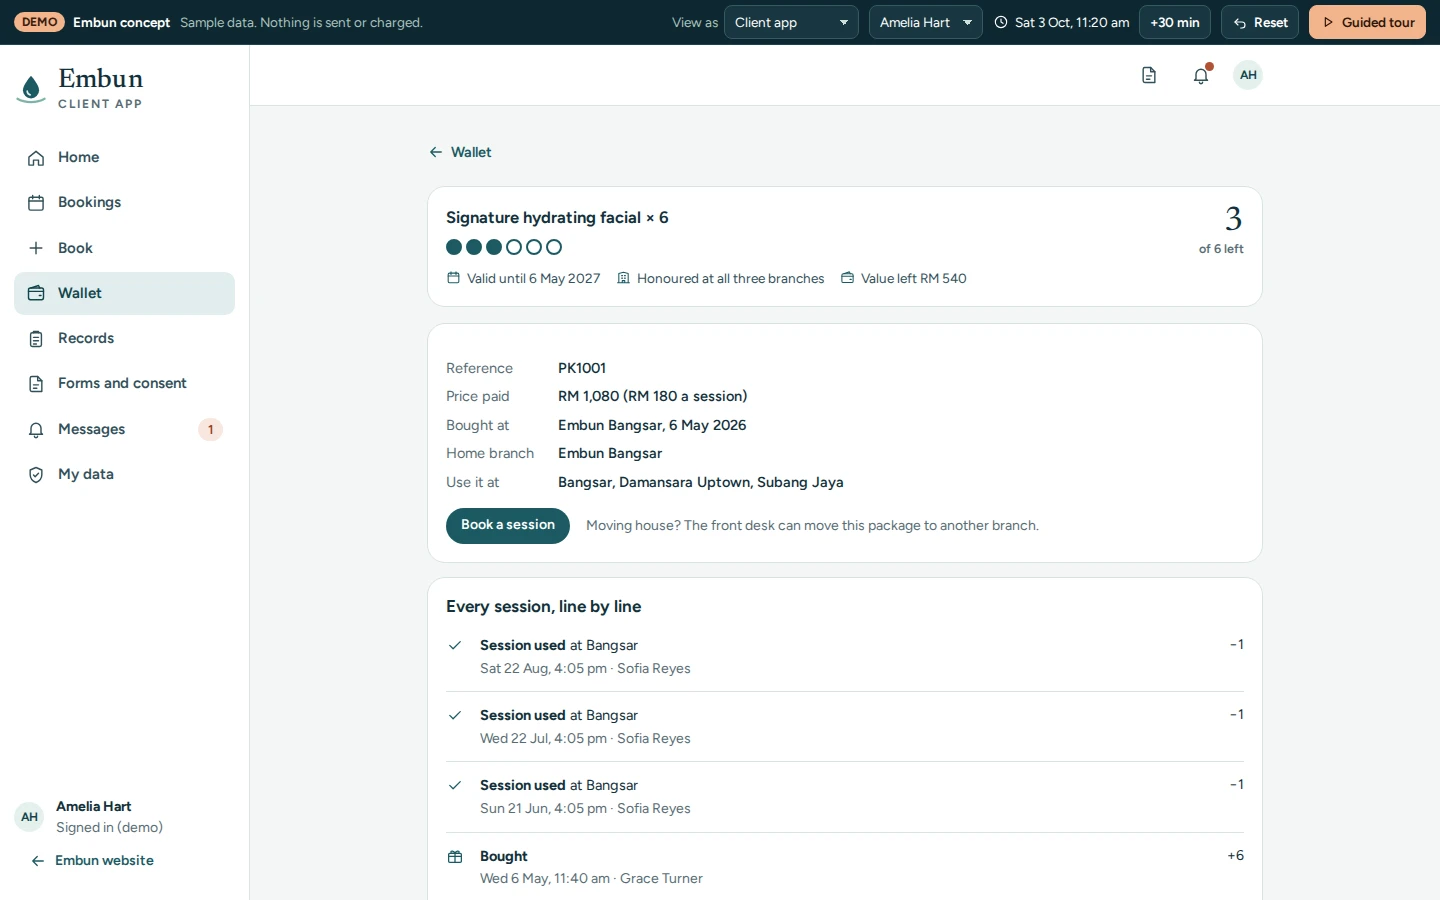Click the Embun water drop logo
The height and width of the screenshot is (900, 1440).
(x=31, y=89)
